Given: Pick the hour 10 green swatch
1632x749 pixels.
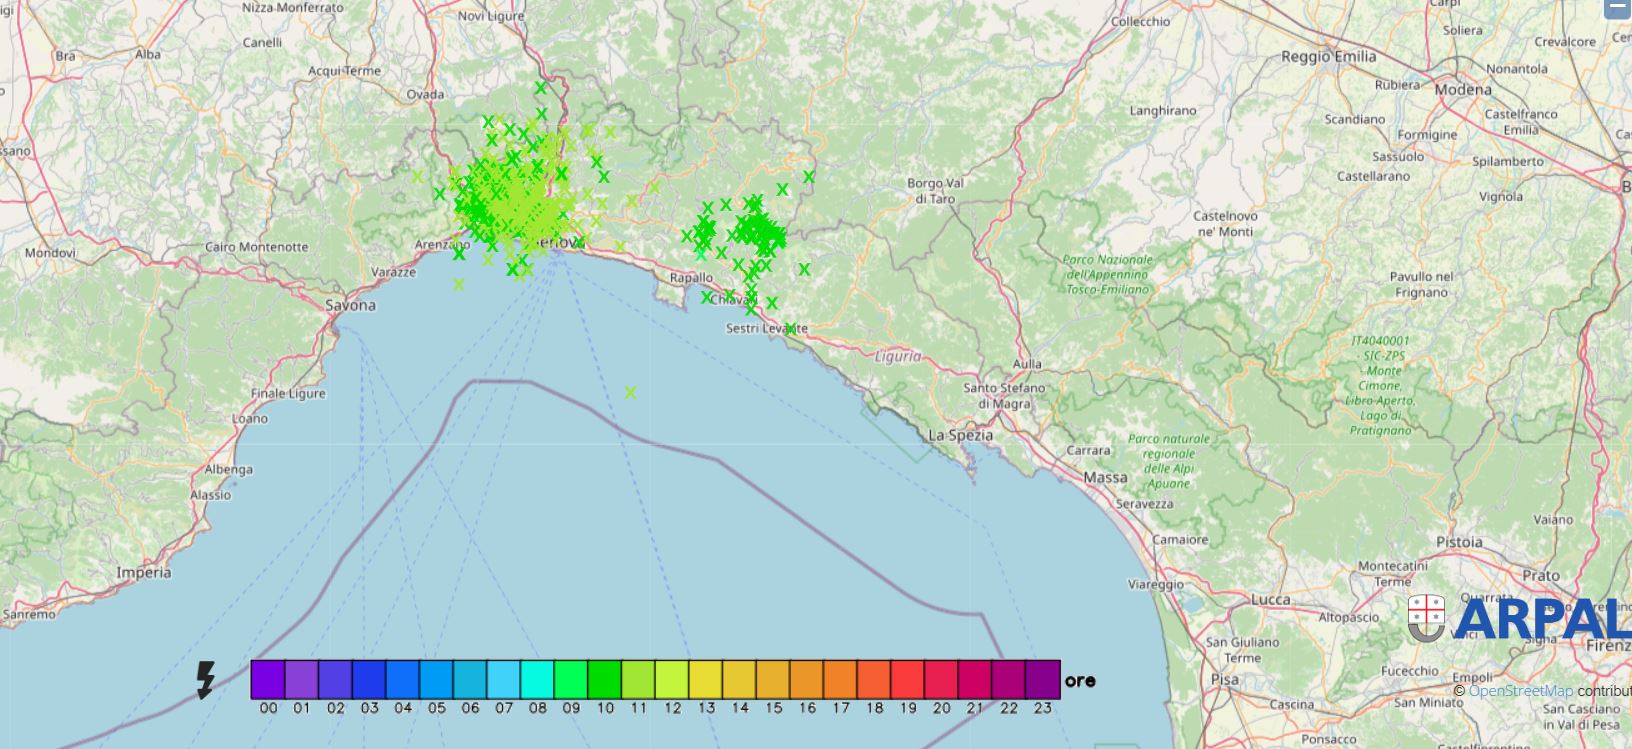Looking at the screenshot, I should (x=604, y=679).
